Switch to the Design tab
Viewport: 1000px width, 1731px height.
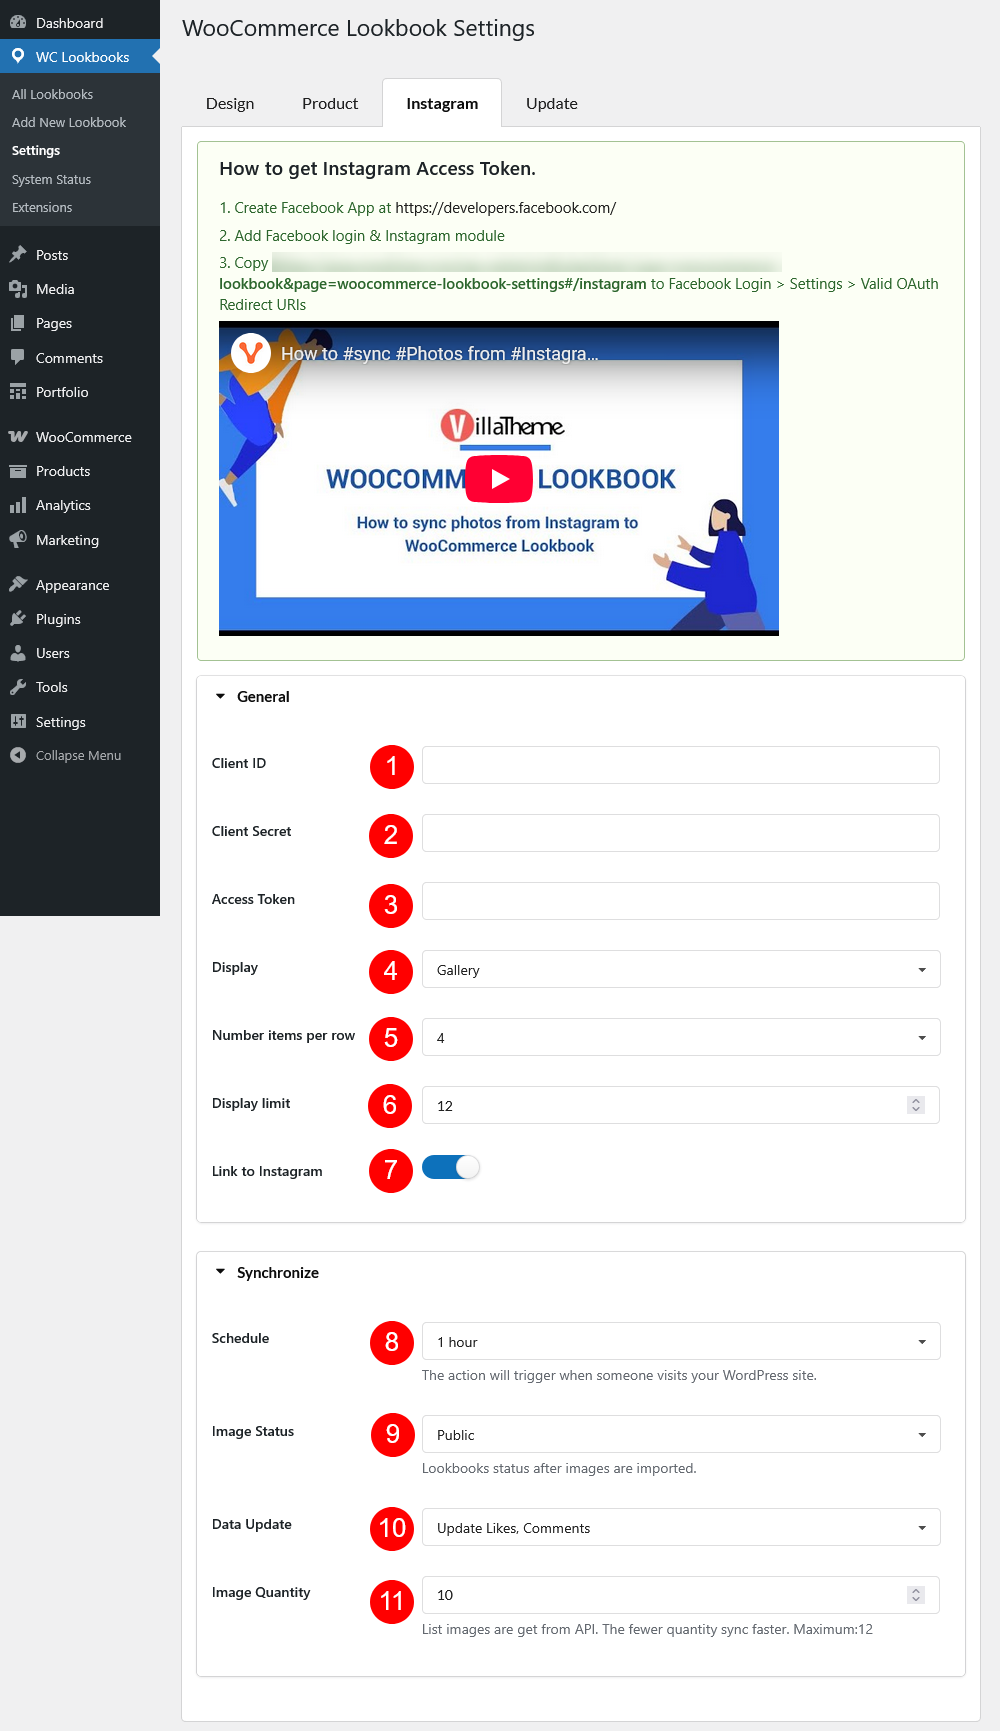tap(230, 103)
